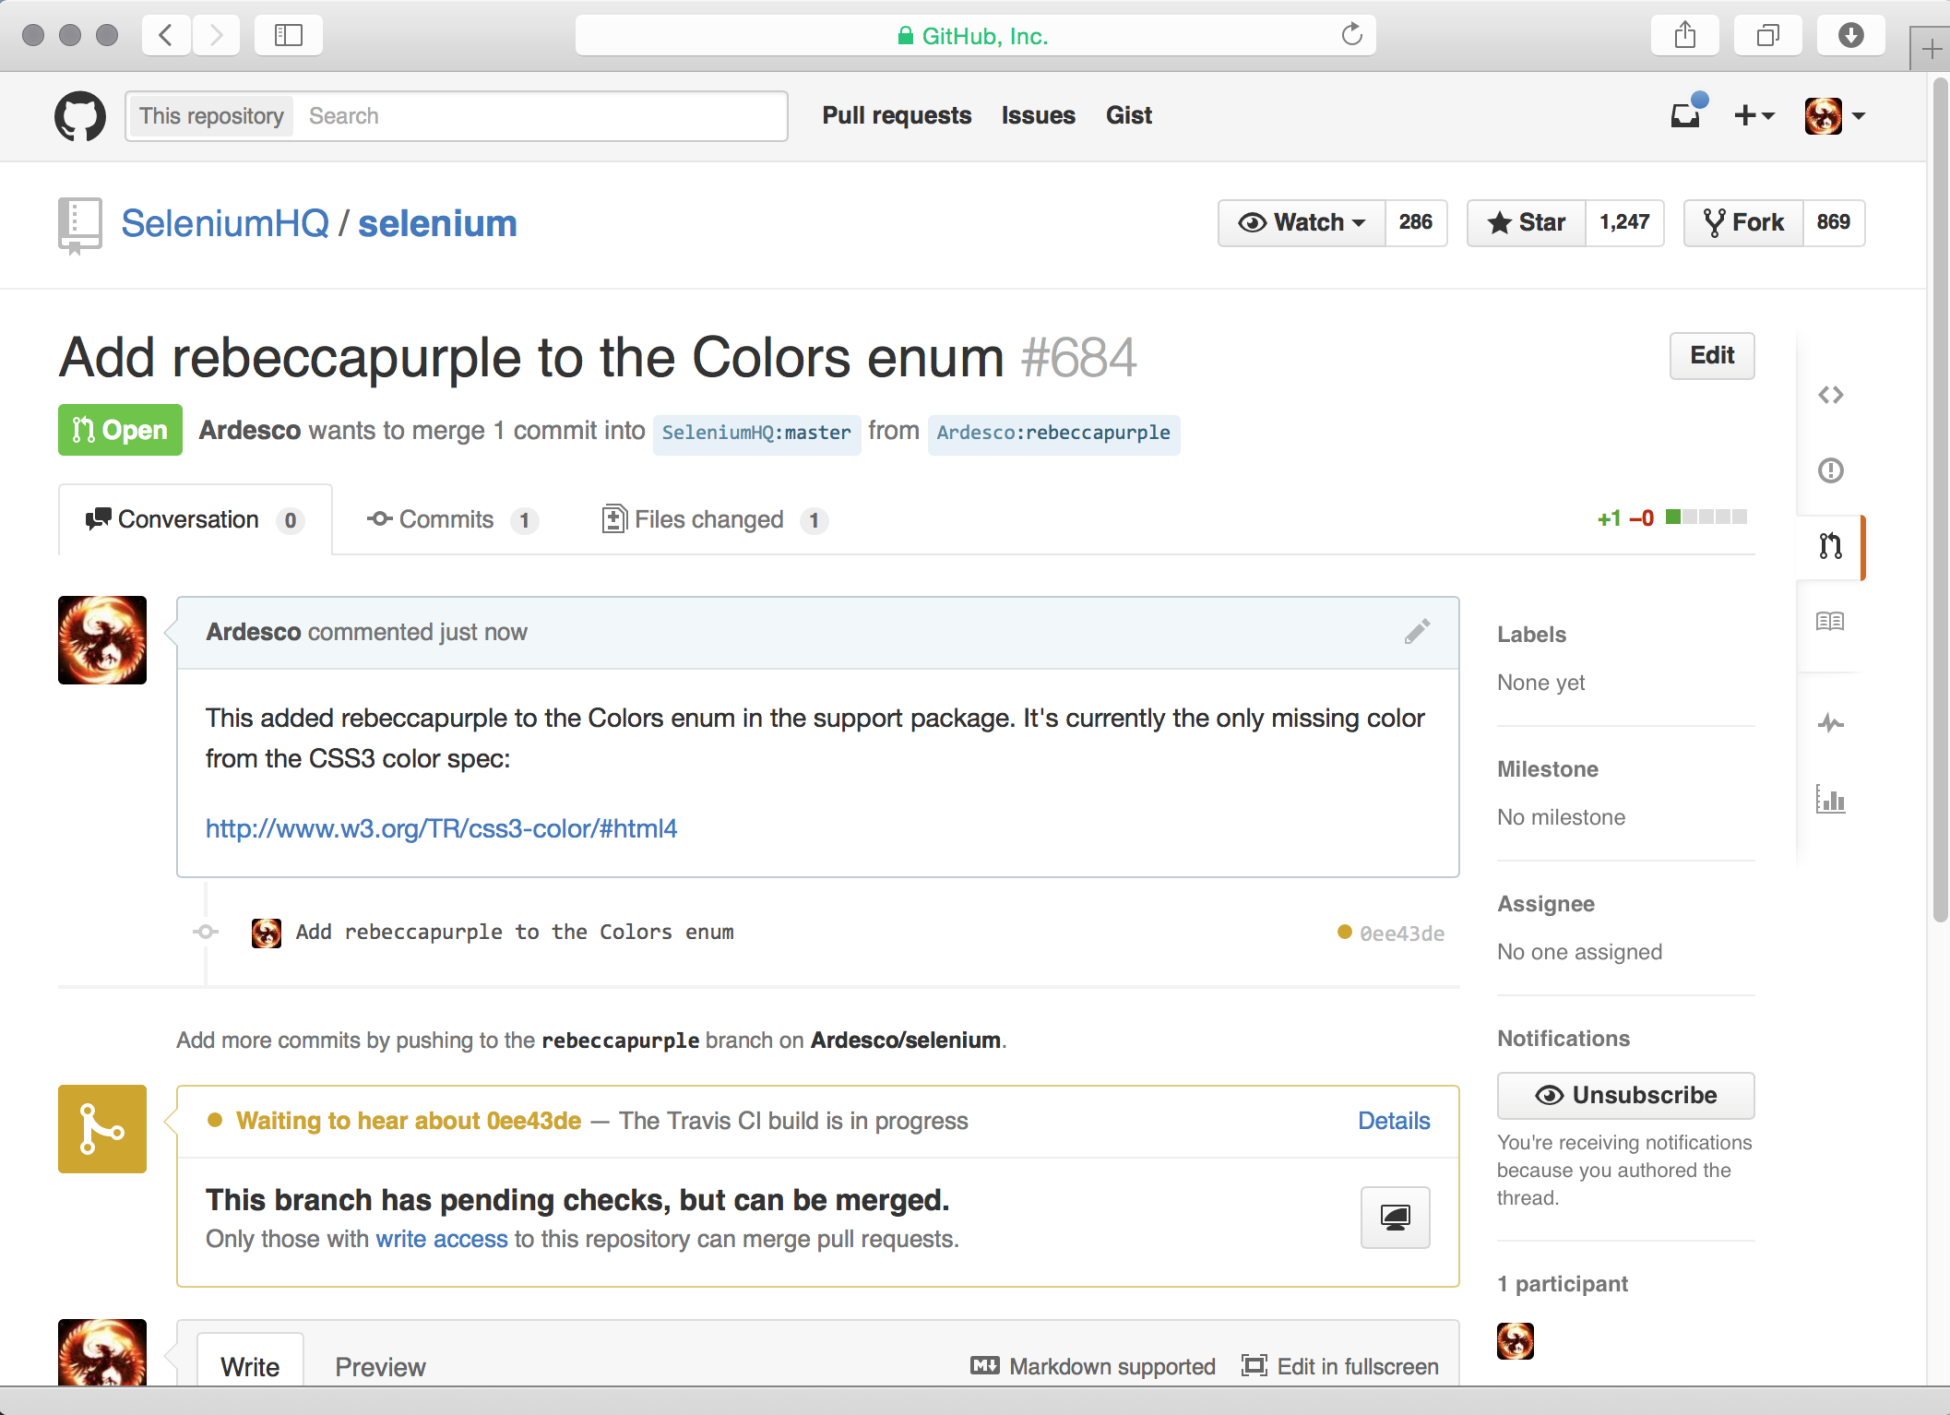Reload the page with the refresh icon
1950x1415 pixels.
coord(1352,35)
